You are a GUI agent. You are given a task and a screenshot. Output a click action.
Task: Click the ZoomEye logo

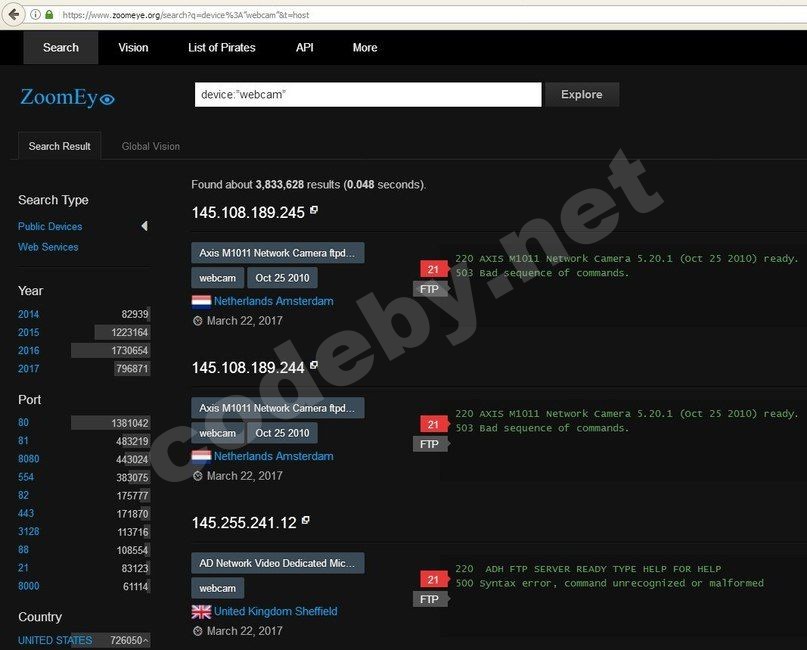coord(67,97)
